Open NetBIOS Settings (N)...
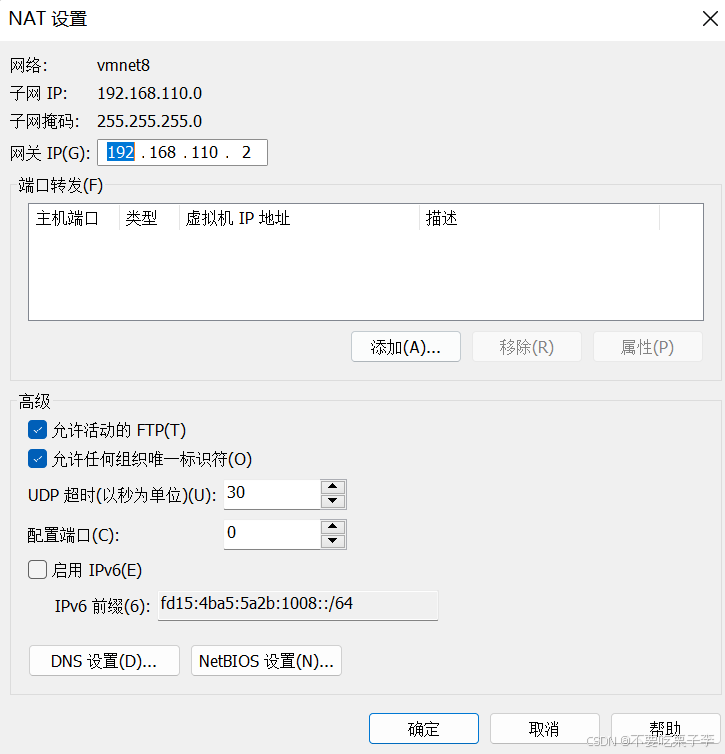 coord(266,661)
